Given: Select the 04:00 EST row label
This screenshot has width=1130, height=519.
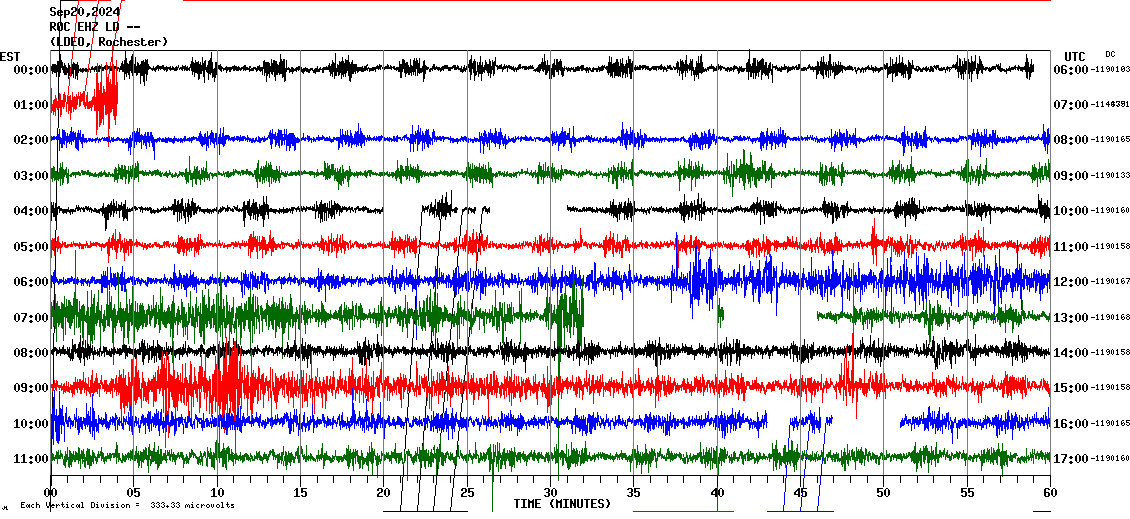Looking at the screenshot, I should pyautogui.click(x=31, y=211).
